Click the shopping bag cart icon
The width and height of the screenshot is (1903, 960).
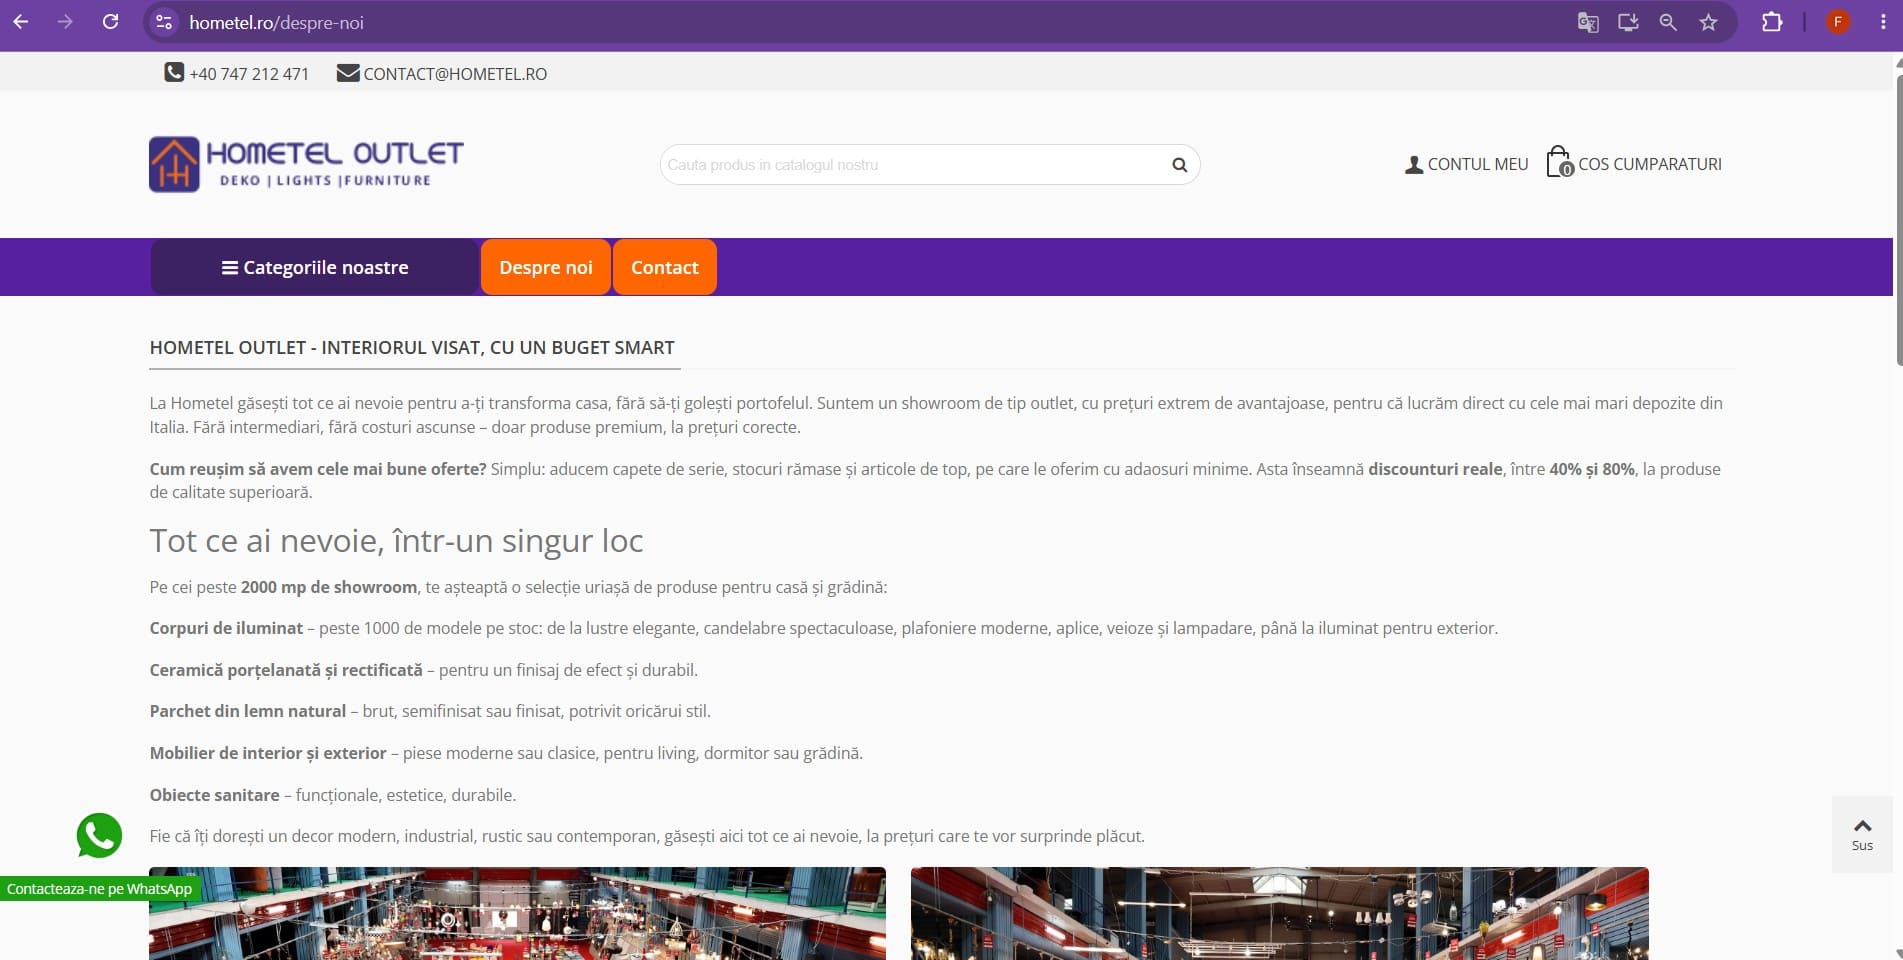(x=1560, y=162)
